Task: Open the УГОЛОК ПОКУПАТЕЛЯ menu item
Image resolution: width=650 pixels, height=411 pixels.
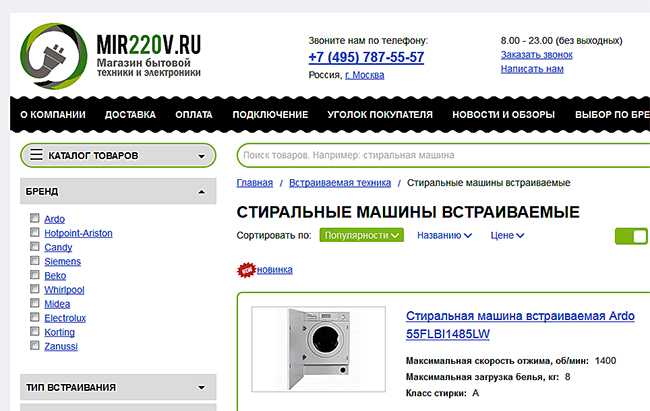Action: point(380,115)
